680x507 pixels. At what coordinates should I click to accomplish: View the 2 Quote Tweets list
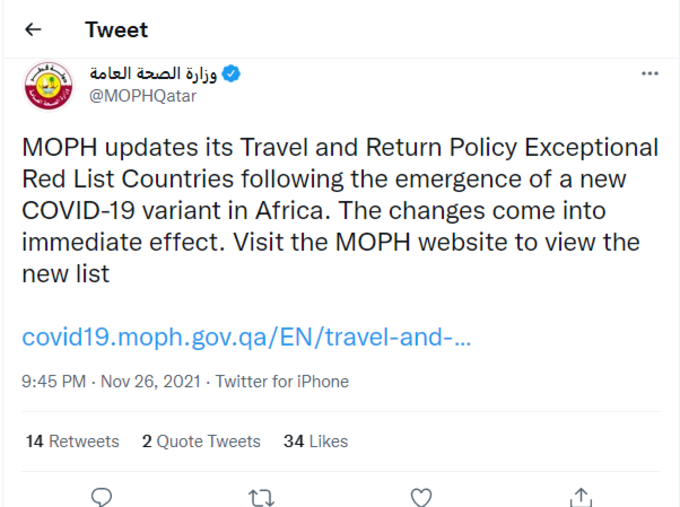(201, 441)
